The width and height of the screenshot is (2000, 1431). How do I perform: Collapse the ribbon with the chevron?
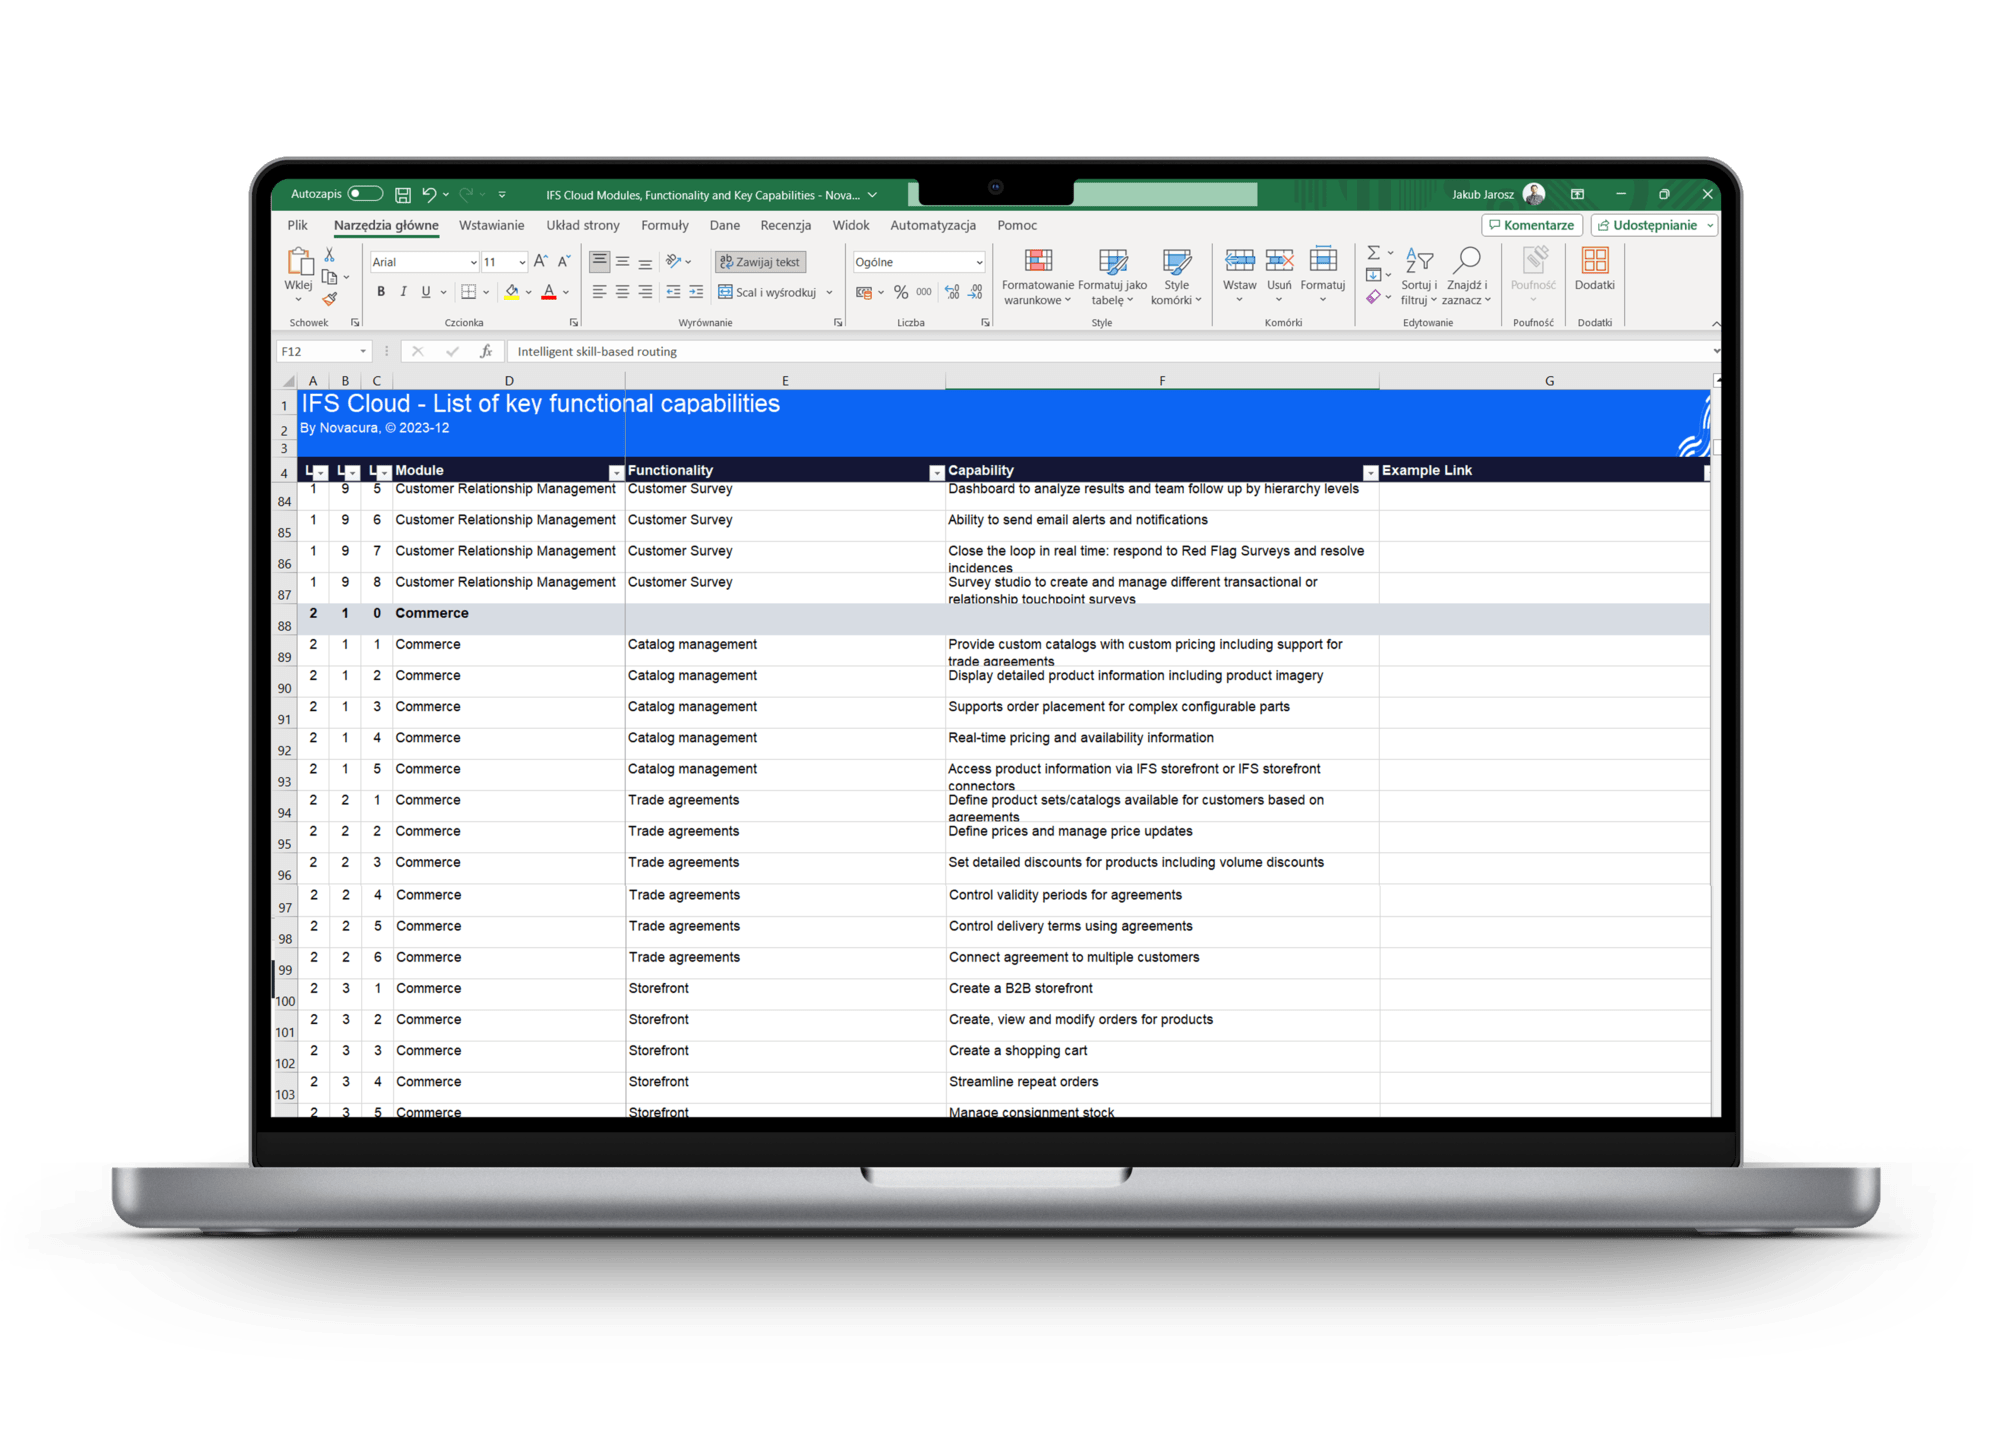1715,323
